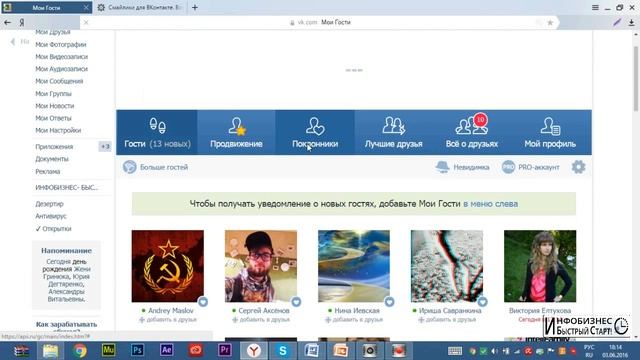Click the Невидимка hat icon
640x360 pixels.
(x=442, y=167)
